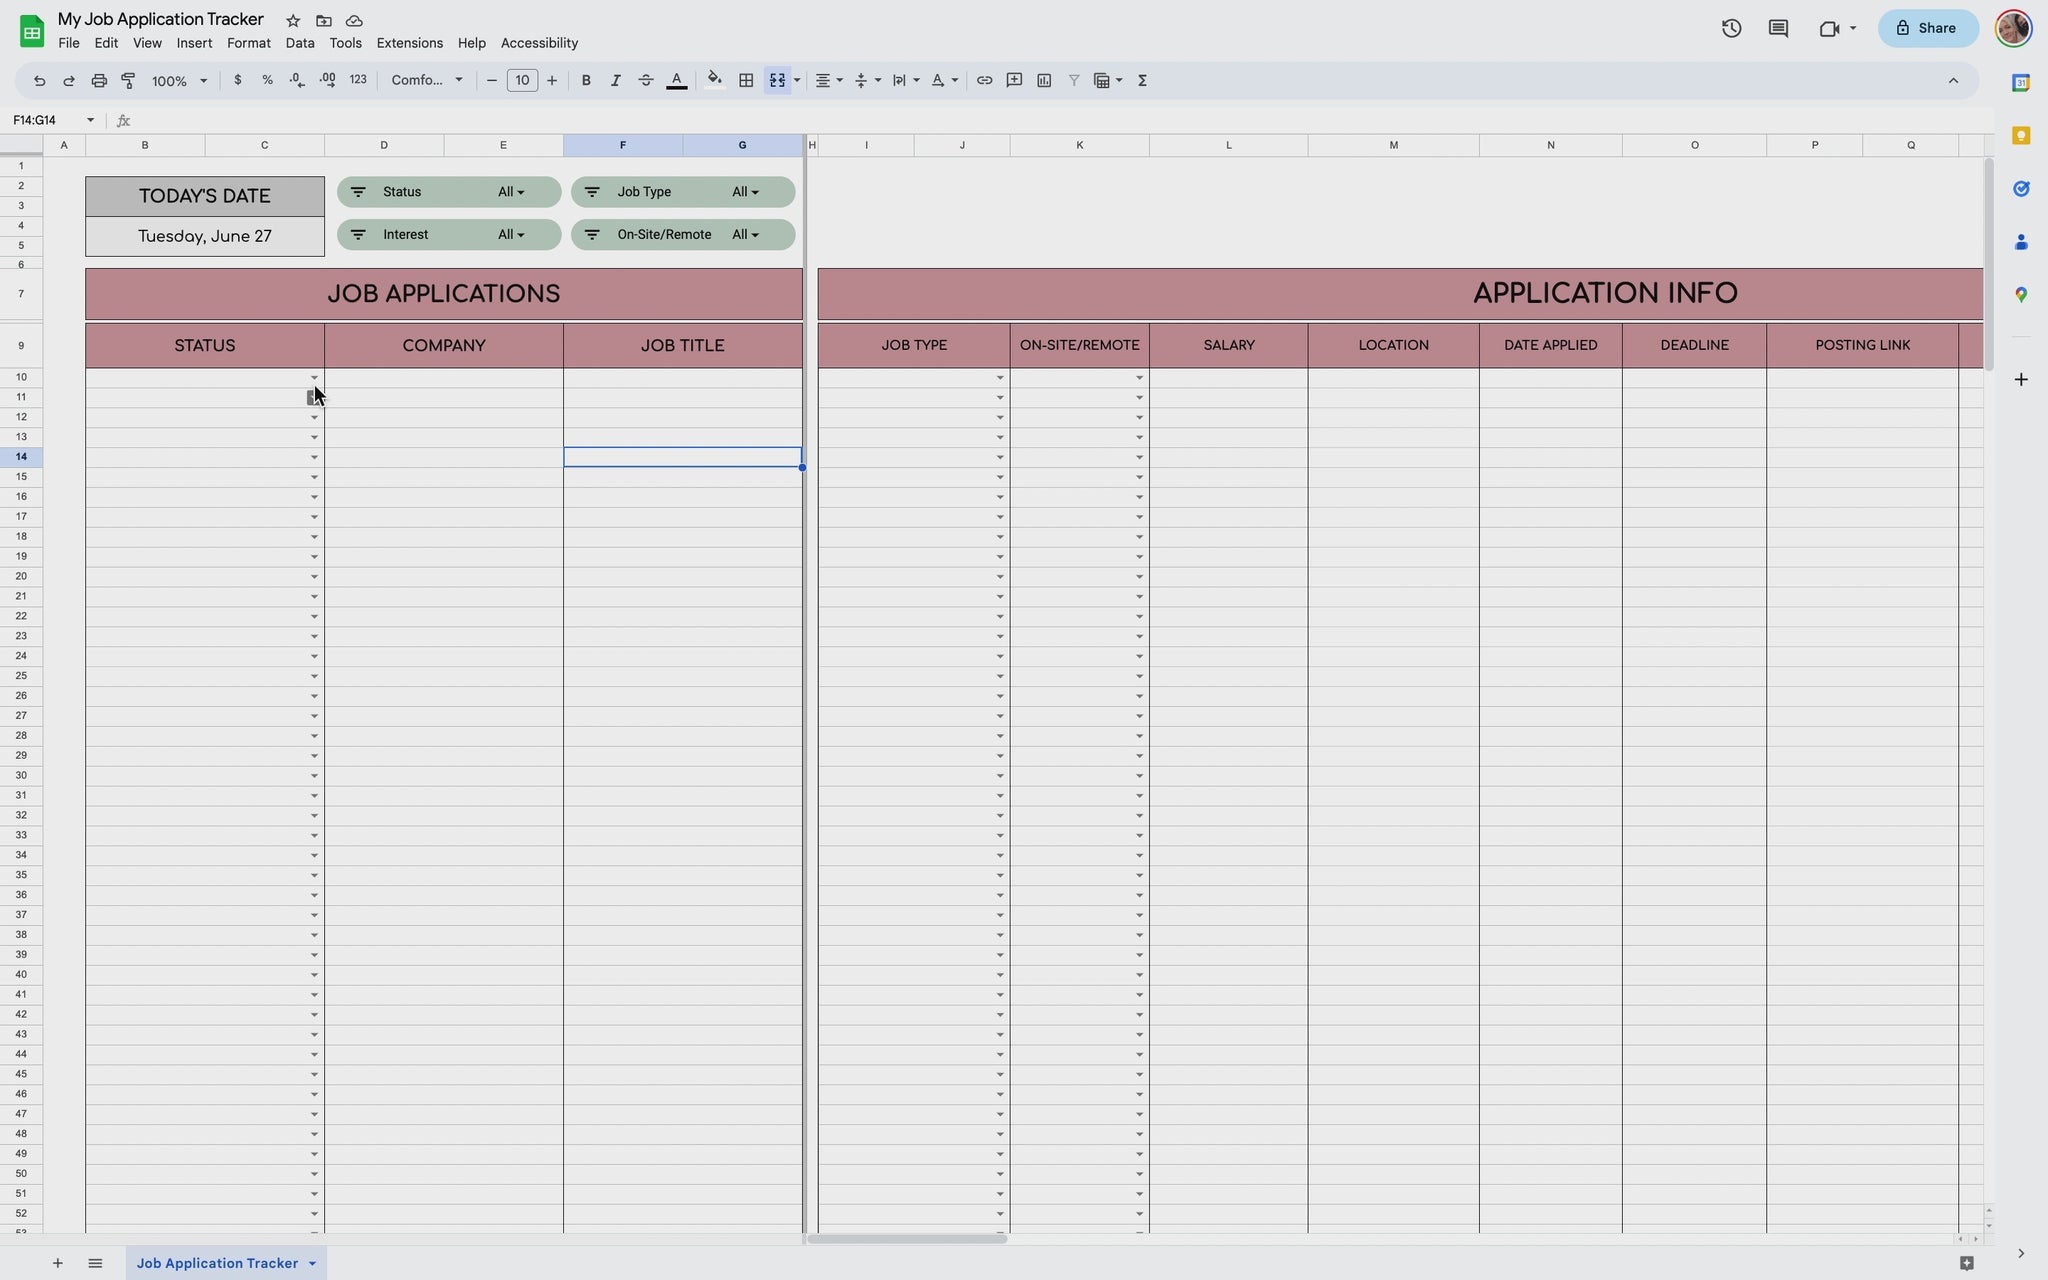This screenshot has width=2048, height=1280.
Task: Select the Functions (sum) toolbar icon
Action: point(1141,80)
